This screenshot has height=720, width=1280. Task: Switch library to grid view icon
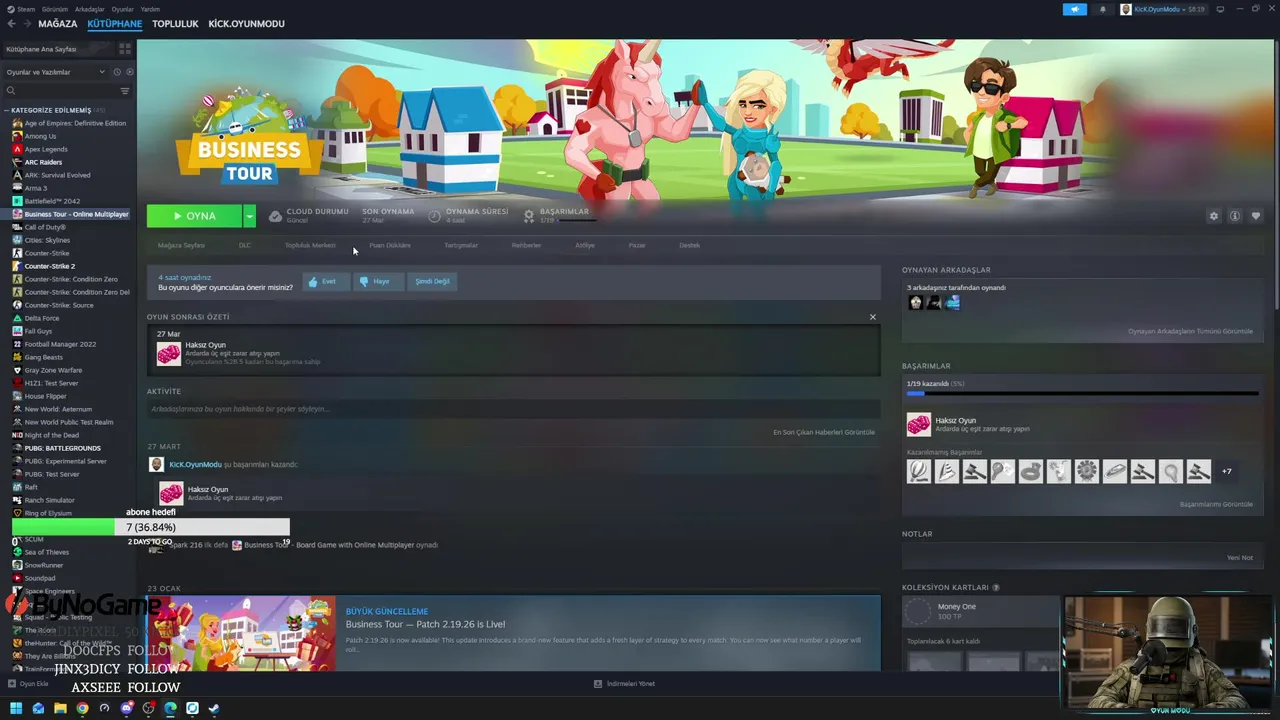click(x=125, y=48)
